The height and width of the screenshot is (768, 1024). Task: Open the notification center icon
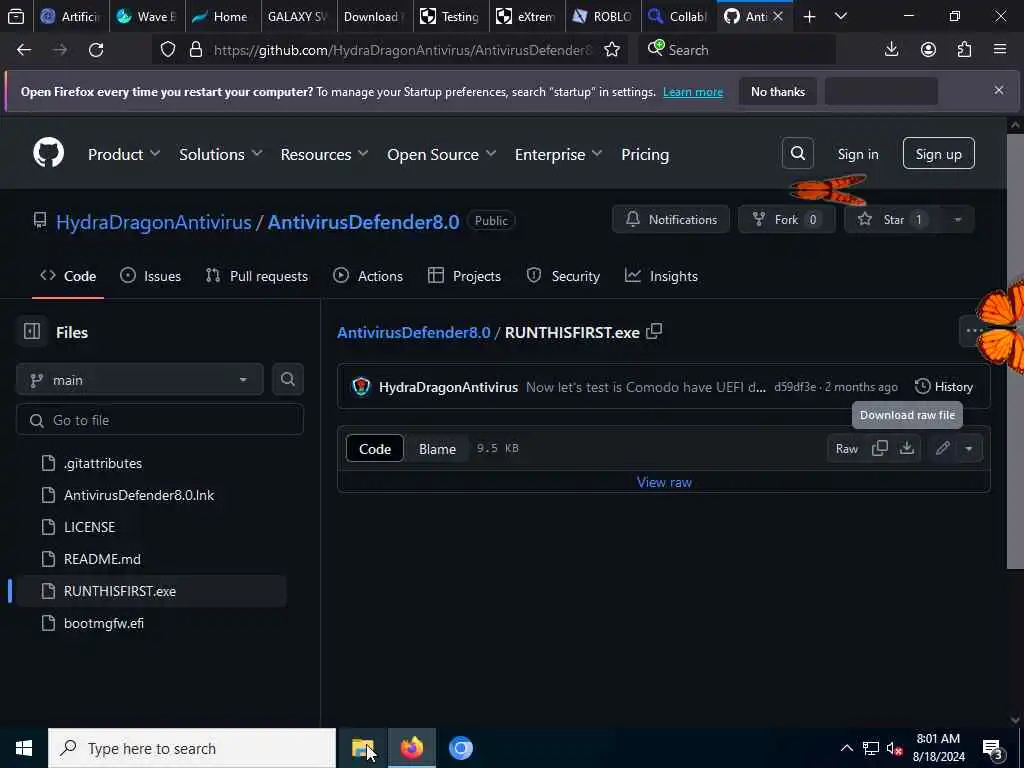pos(993,749)
